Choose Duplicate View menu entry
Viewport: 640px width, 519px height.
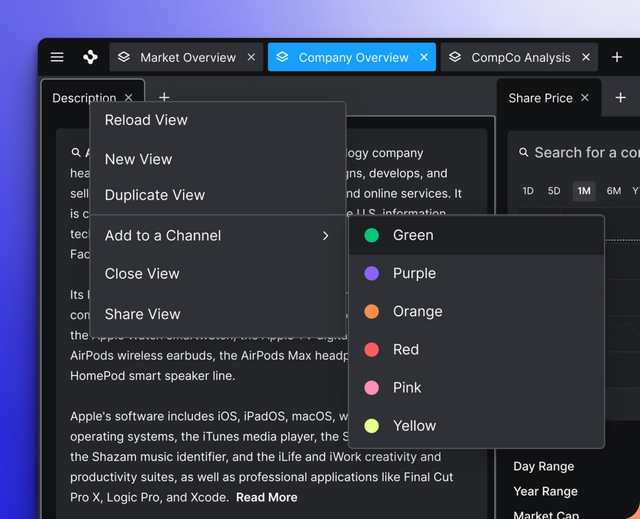tap(155, 196)
